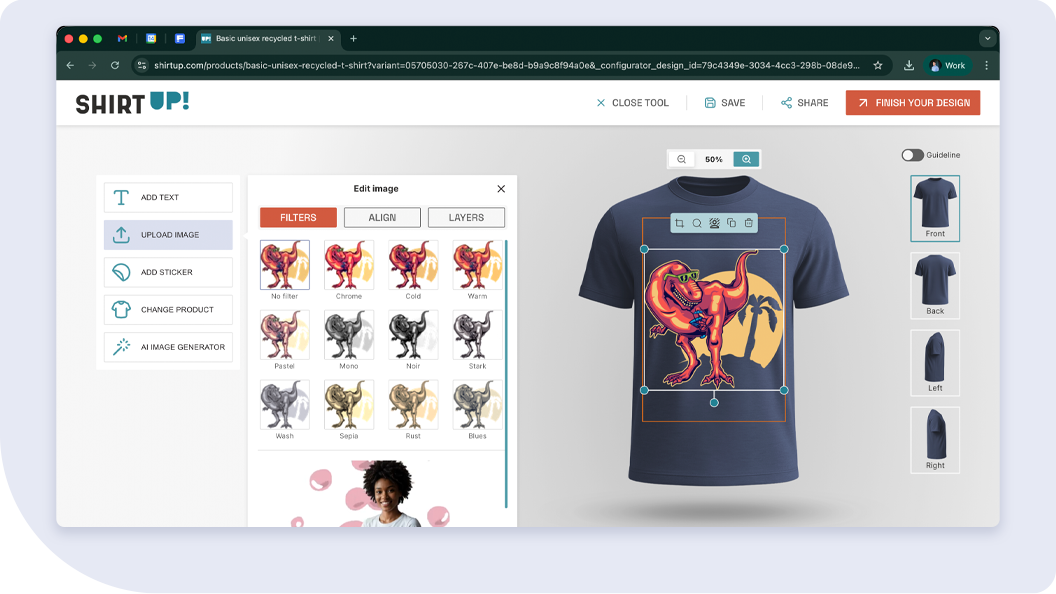The height and width of the screenshot is (594, 1056).
Task: Close the Edit image panel
Action: click(x=501, y=189)
